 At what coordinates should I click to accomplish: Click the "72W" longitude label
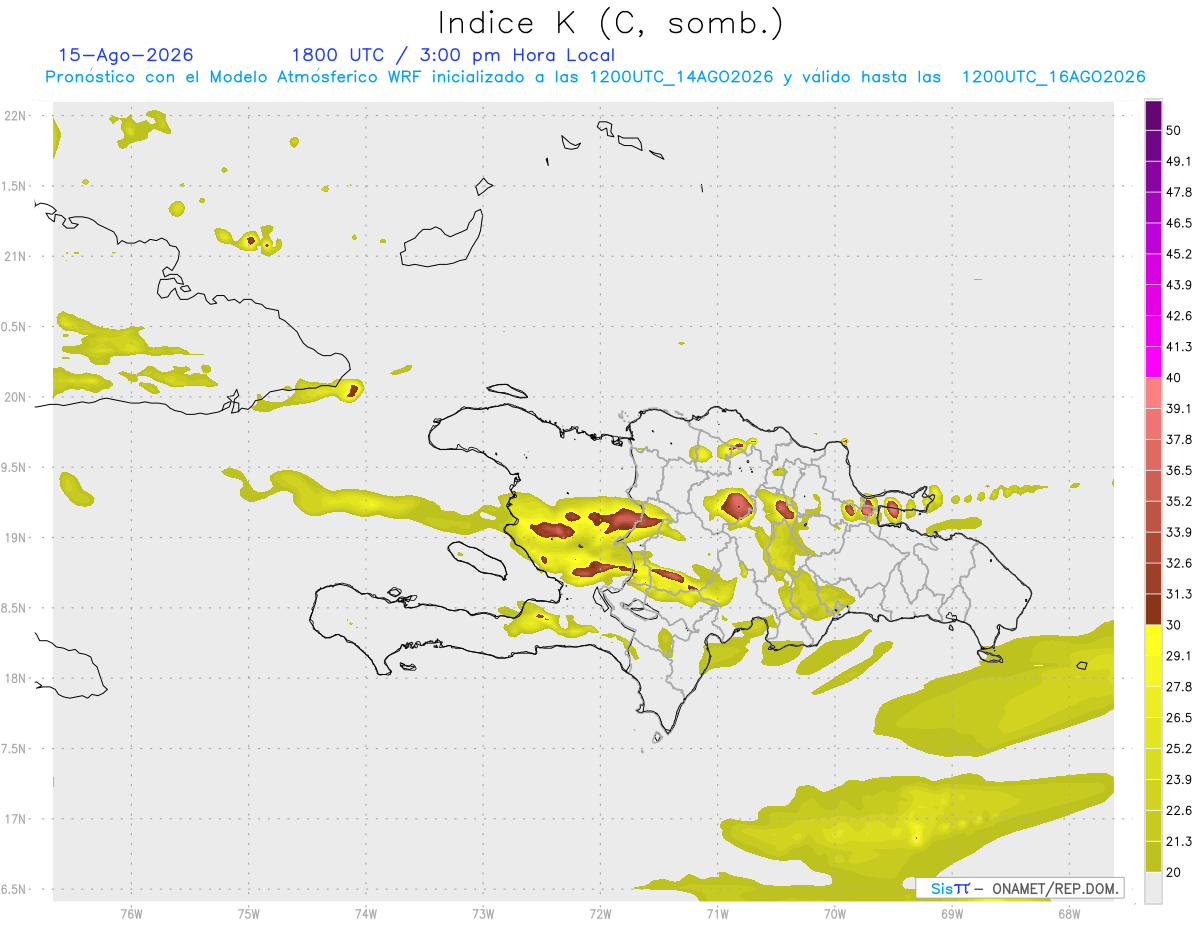point(600,912)
